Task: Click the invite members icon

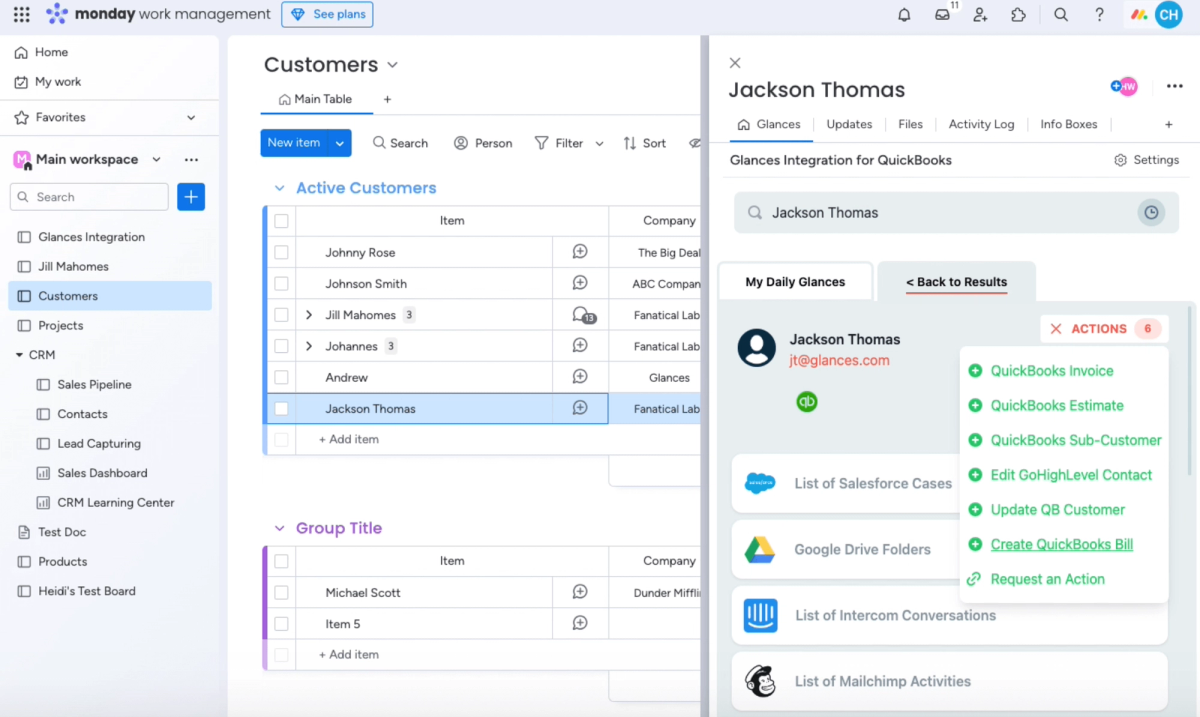Action: [980, 15]
